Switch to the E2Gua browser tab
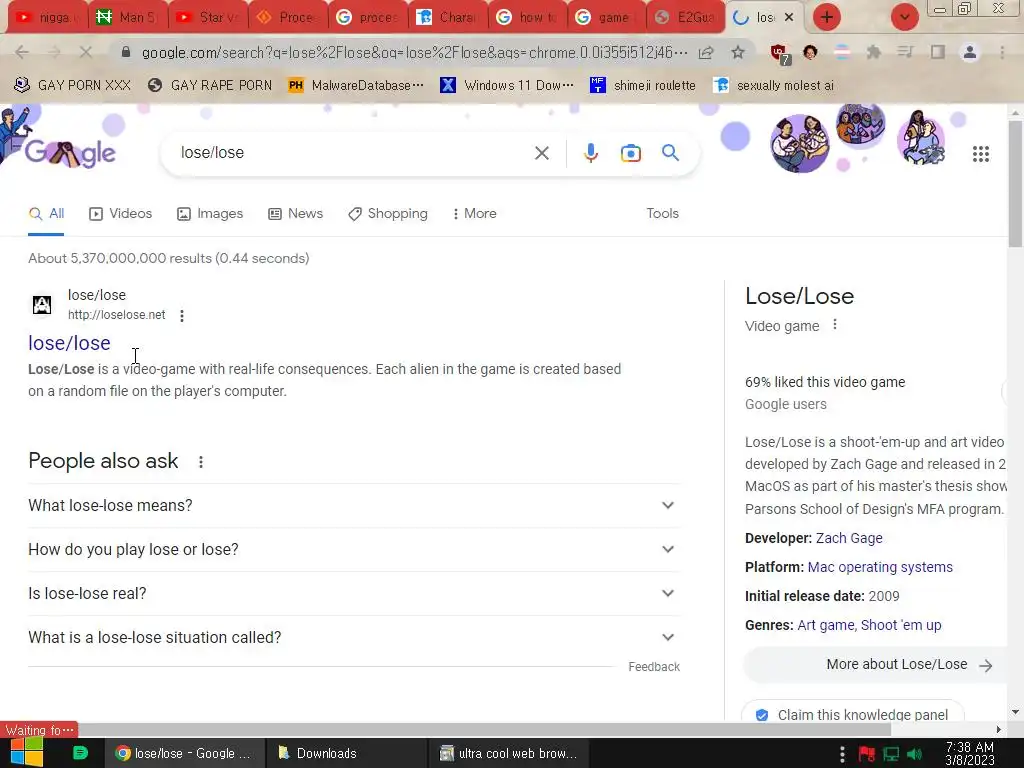1024x768 pixels. click(x=686, y=17)
